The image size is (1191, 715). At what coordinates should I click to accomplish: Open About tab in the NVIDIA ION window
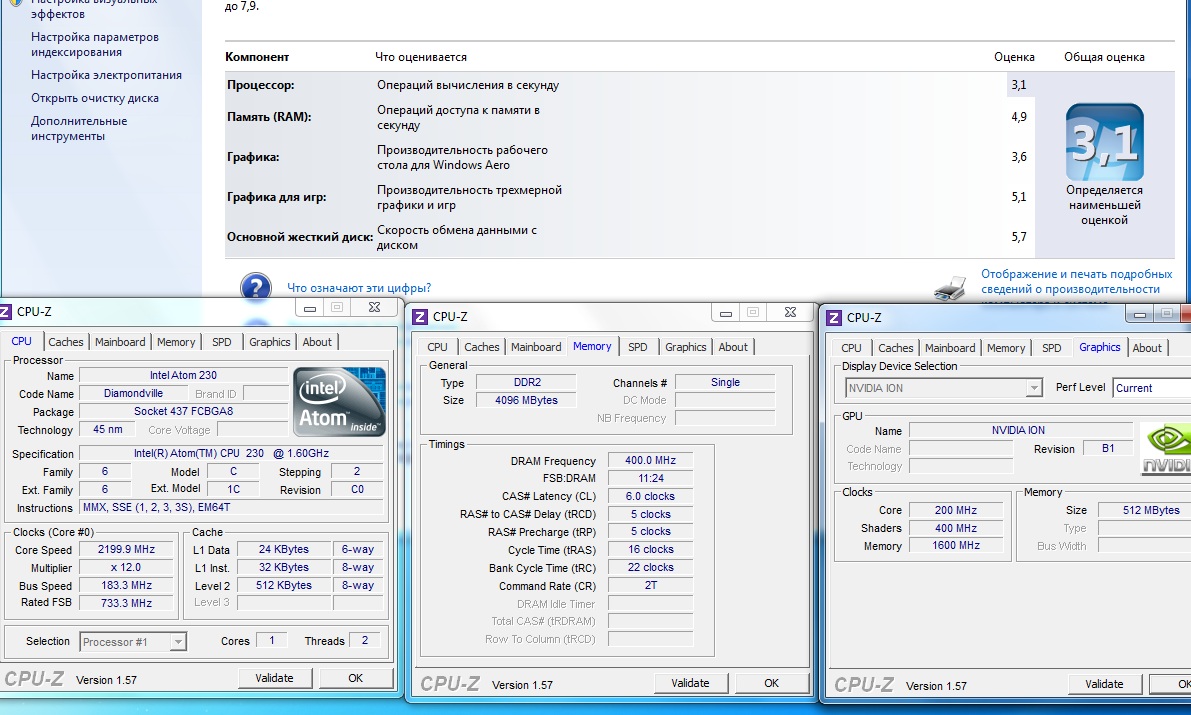[x=1147, y=348]
